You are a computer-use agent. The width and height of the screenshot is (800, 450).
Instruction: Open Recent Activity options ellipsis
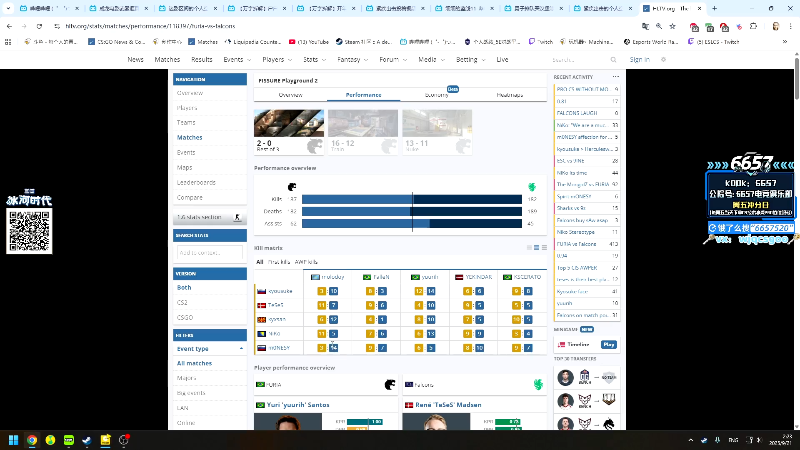point(616,77)
